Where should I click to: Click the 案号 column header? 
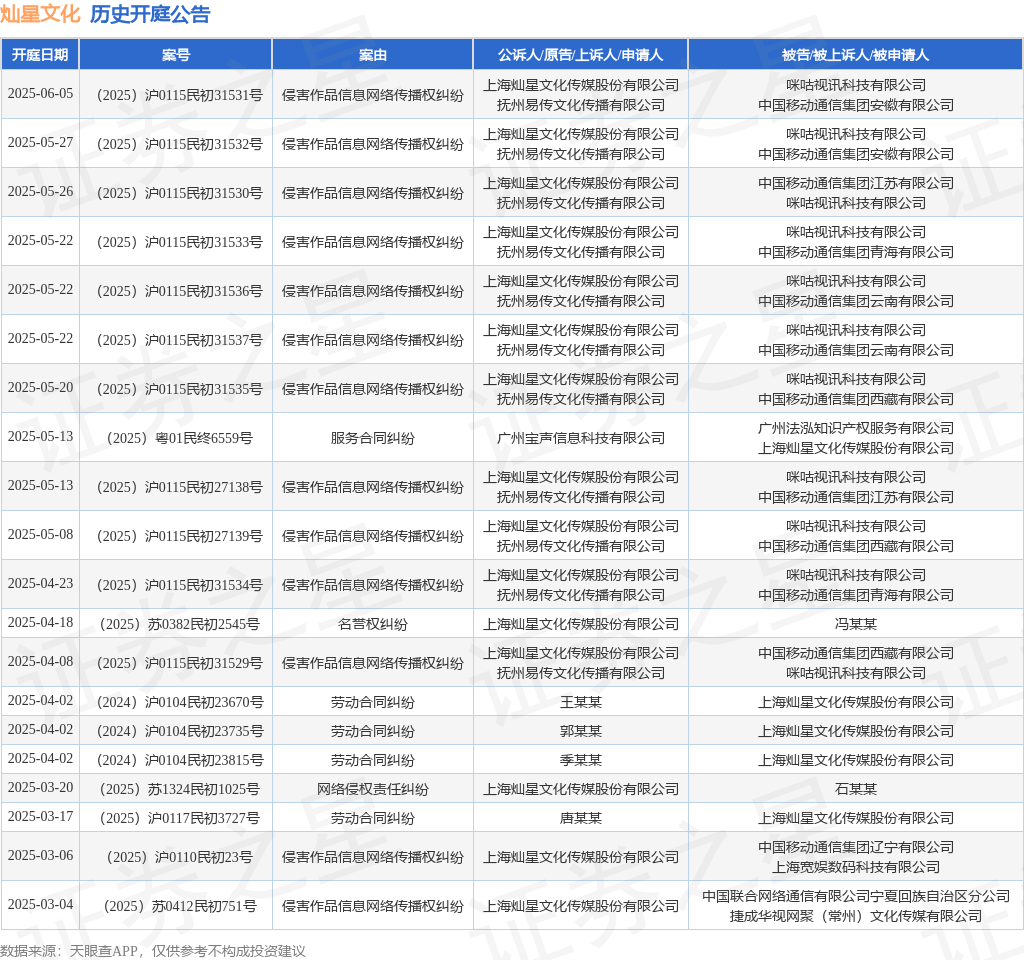176,55
